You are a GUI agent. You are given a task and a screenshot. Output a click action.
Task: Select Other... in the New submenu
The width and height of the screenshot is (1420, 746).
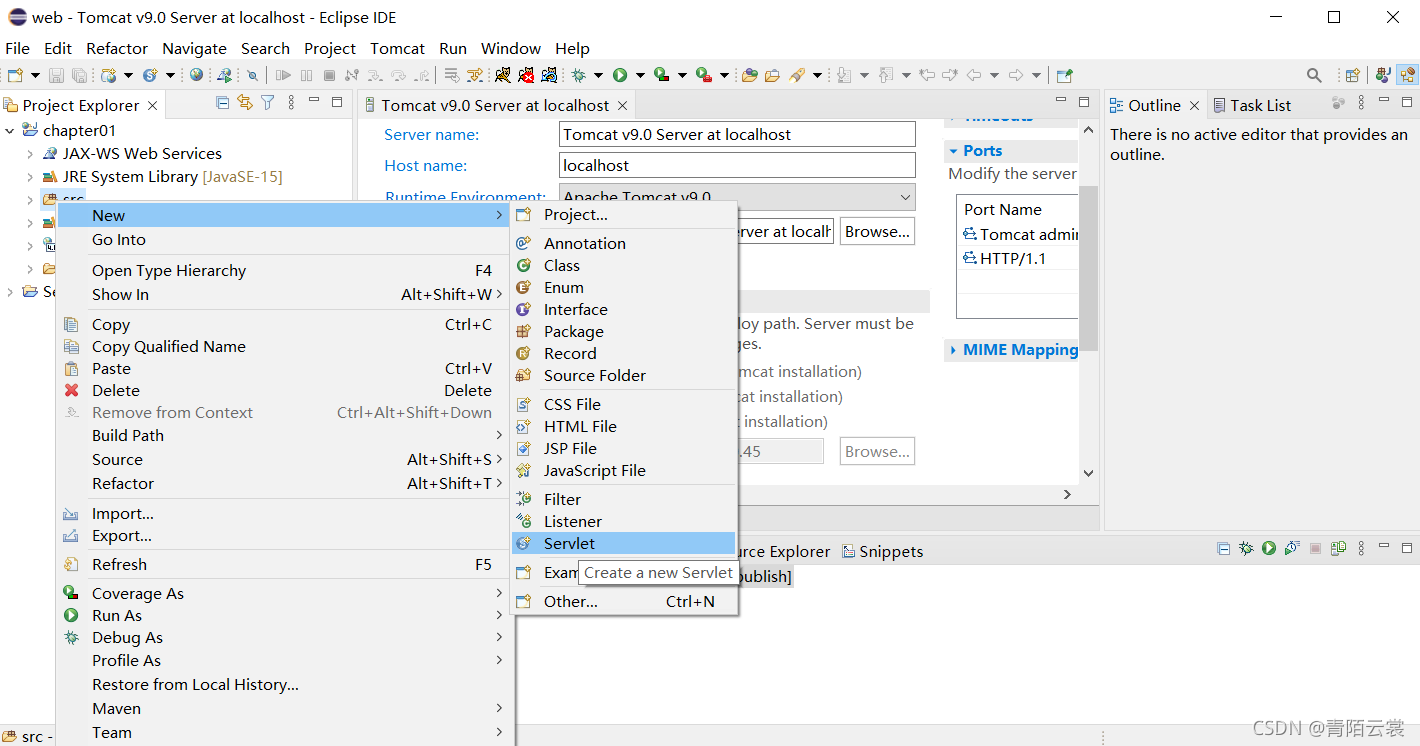coord(624,601)
